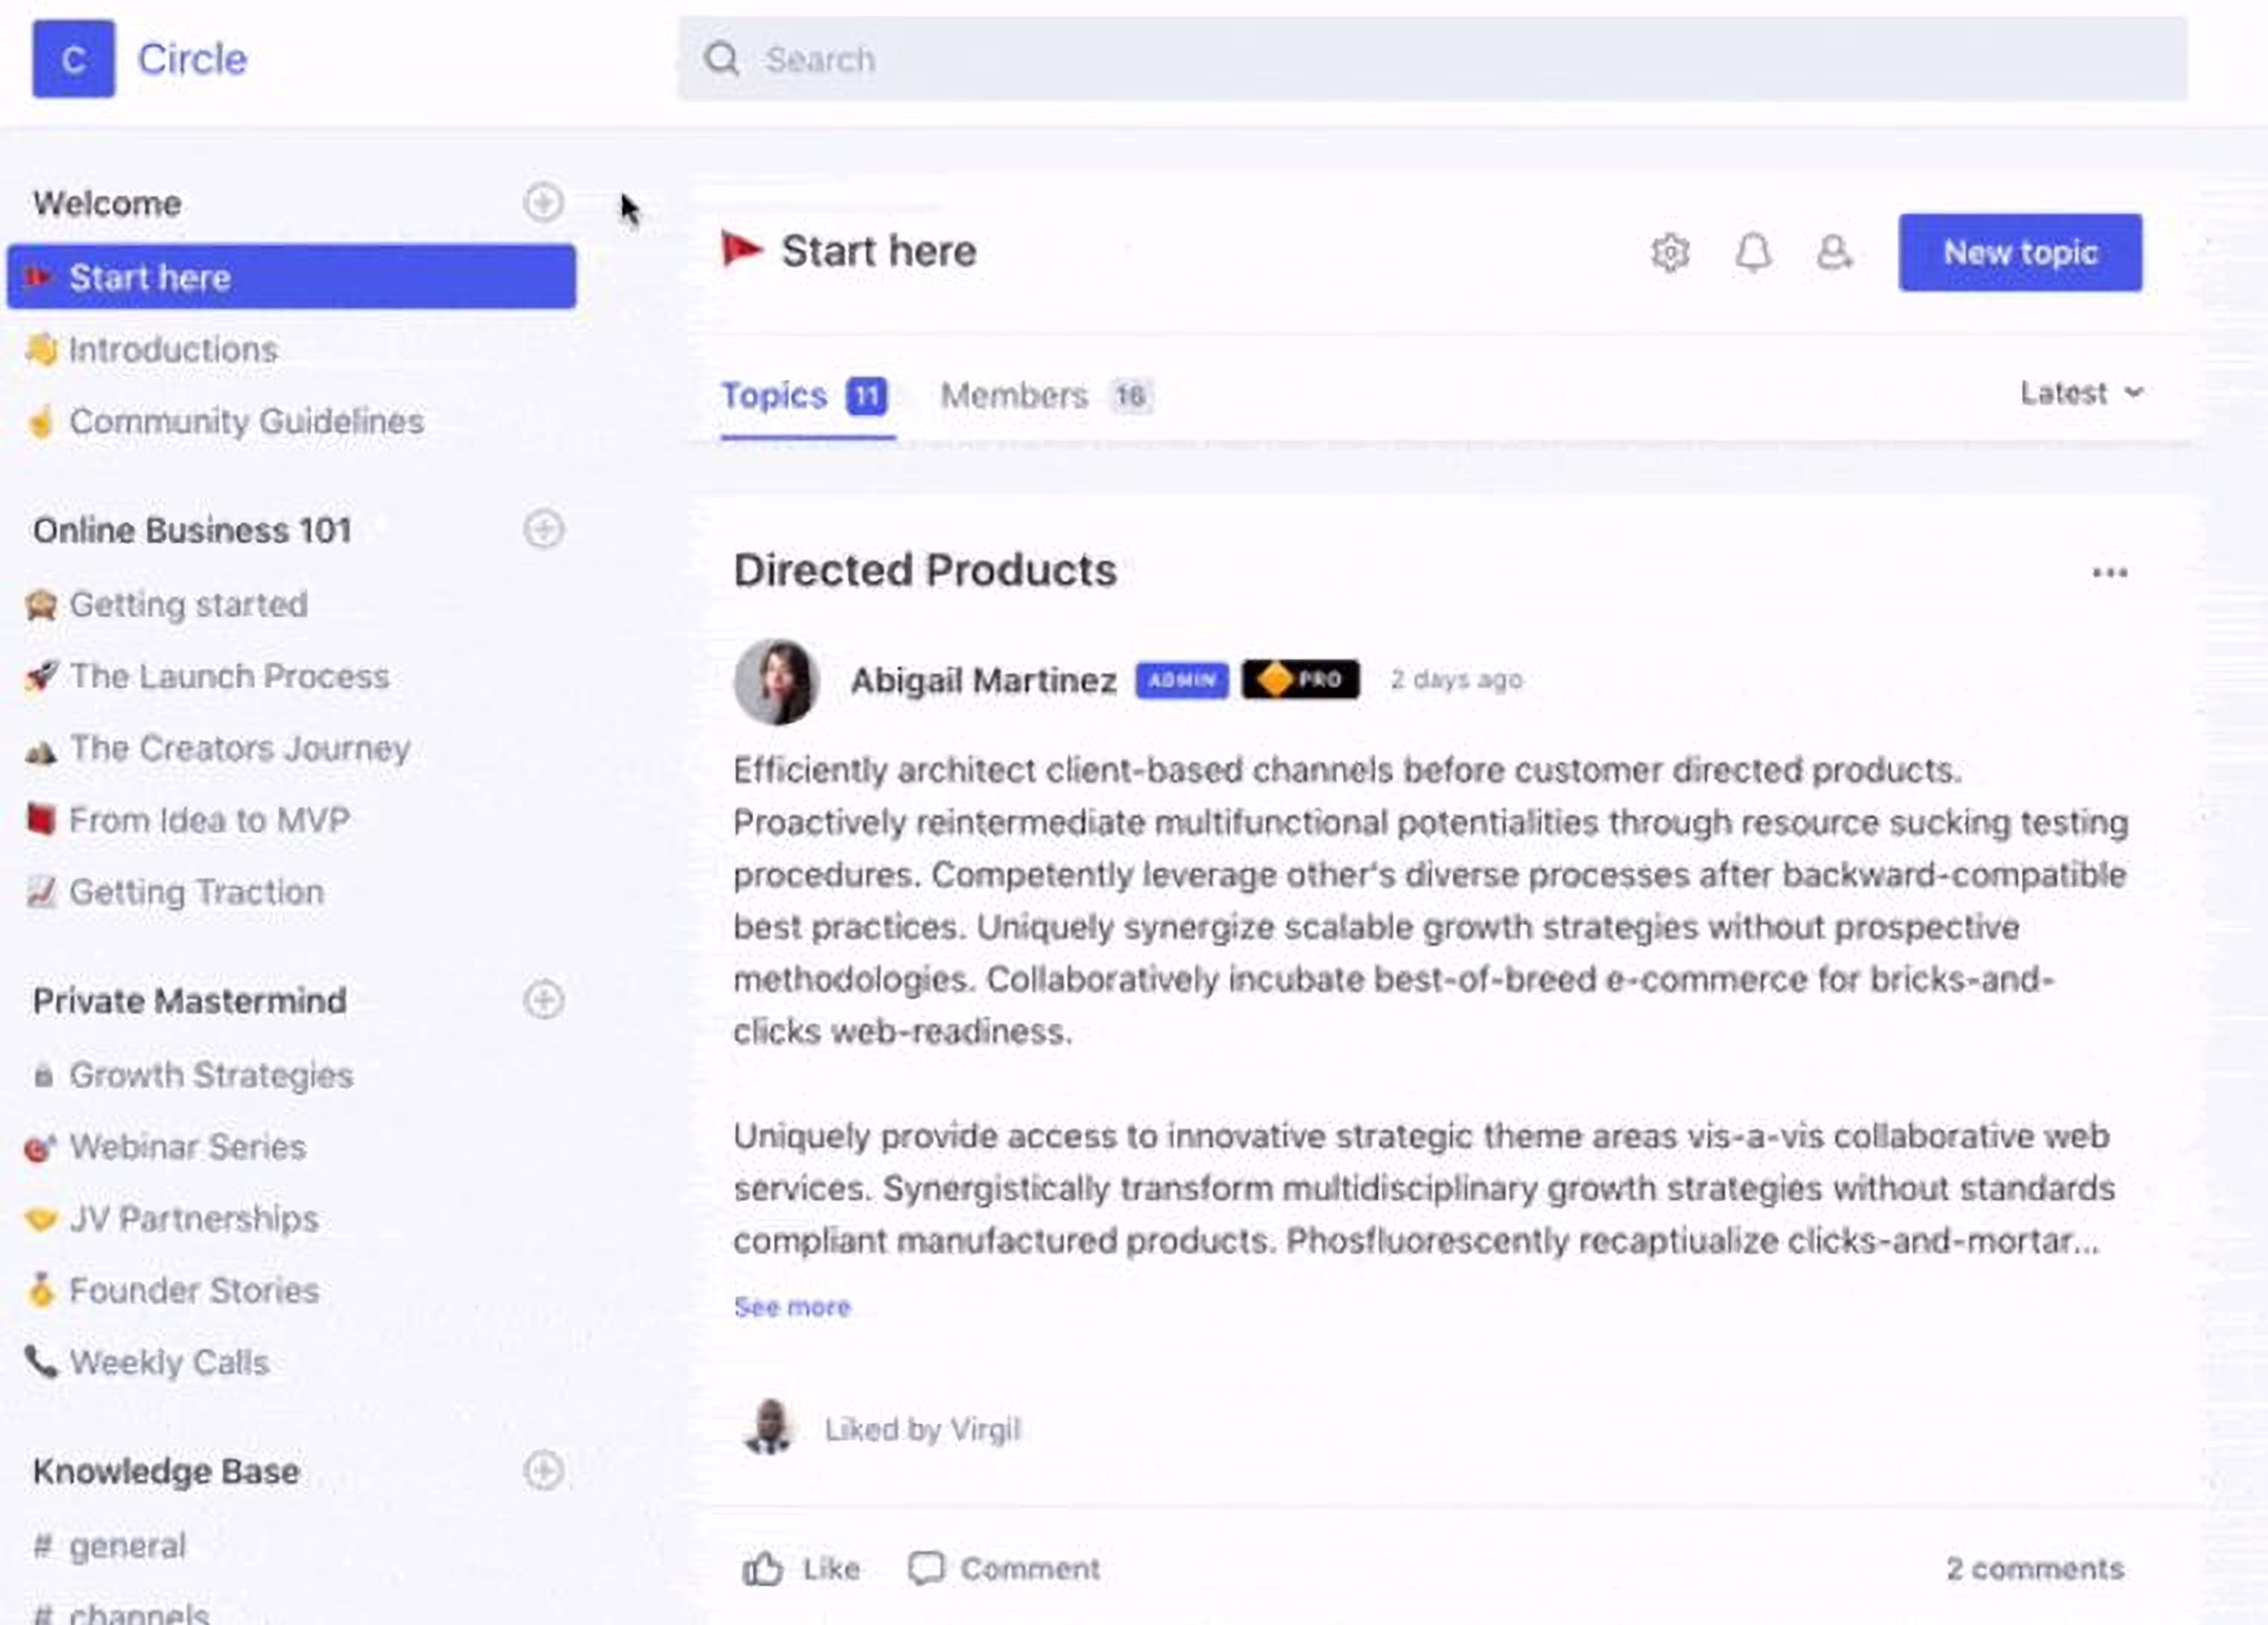Click plus icon beside Private Mastermind
This screenshot has width=2268, height=1625.
[x=543, y=999]
